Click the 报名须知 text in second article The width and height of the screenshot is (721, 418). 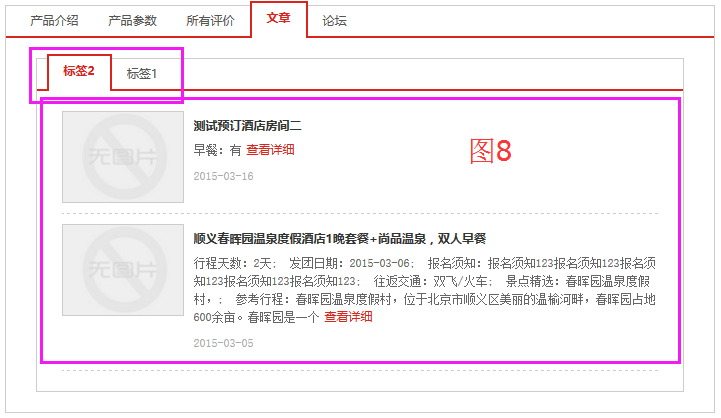(x=450, y=263)
